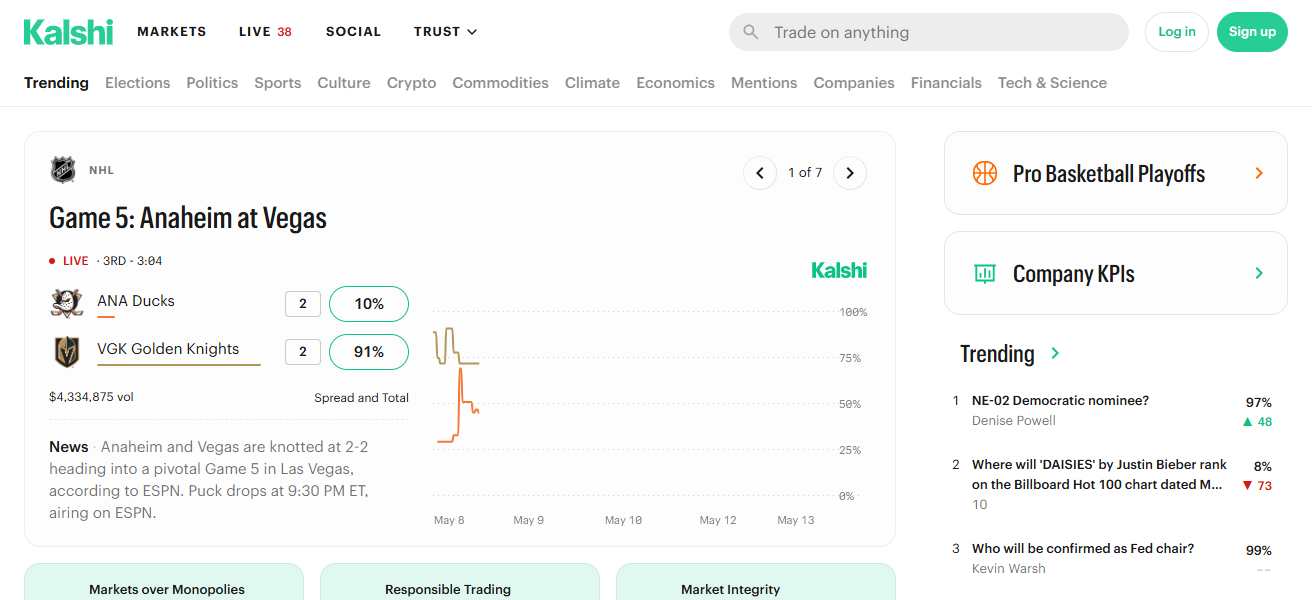1312x600 pixels.
Task: Open Spread and Total link
Action: tap(361, 398)
